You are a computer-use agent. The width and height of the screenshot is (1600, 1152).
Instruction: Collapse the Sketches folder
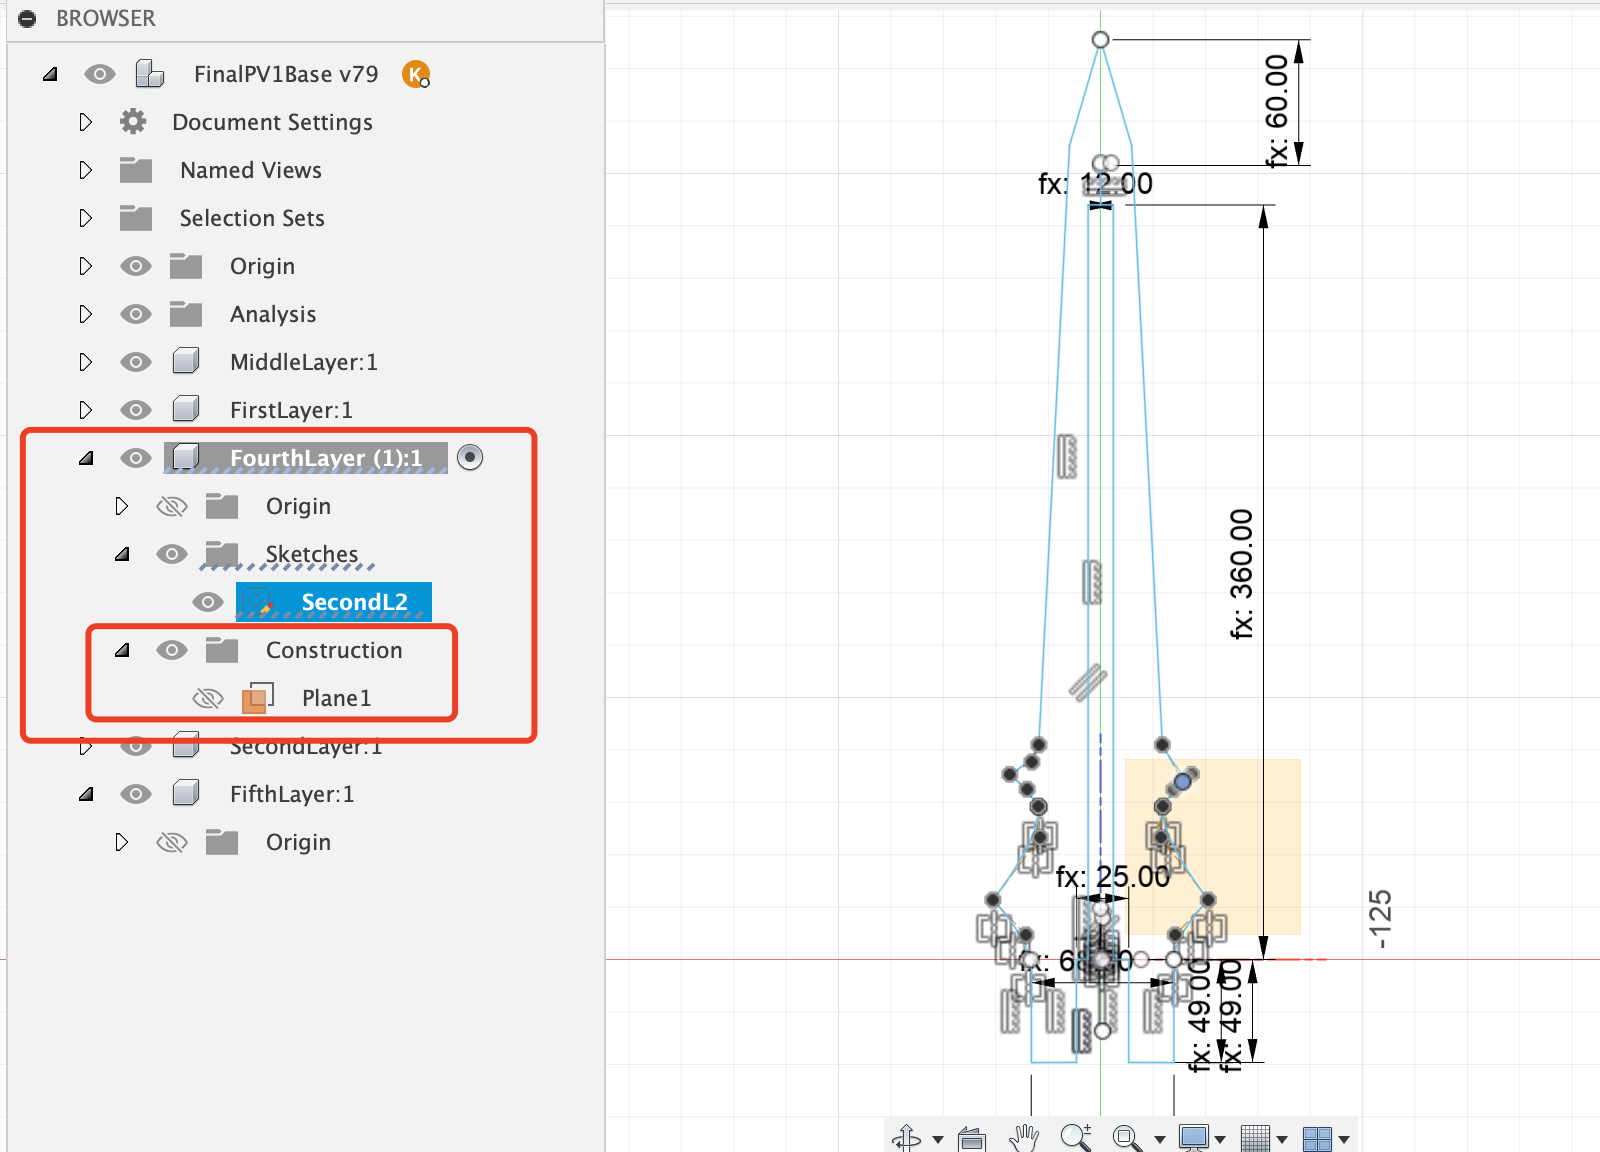point(122,554)
